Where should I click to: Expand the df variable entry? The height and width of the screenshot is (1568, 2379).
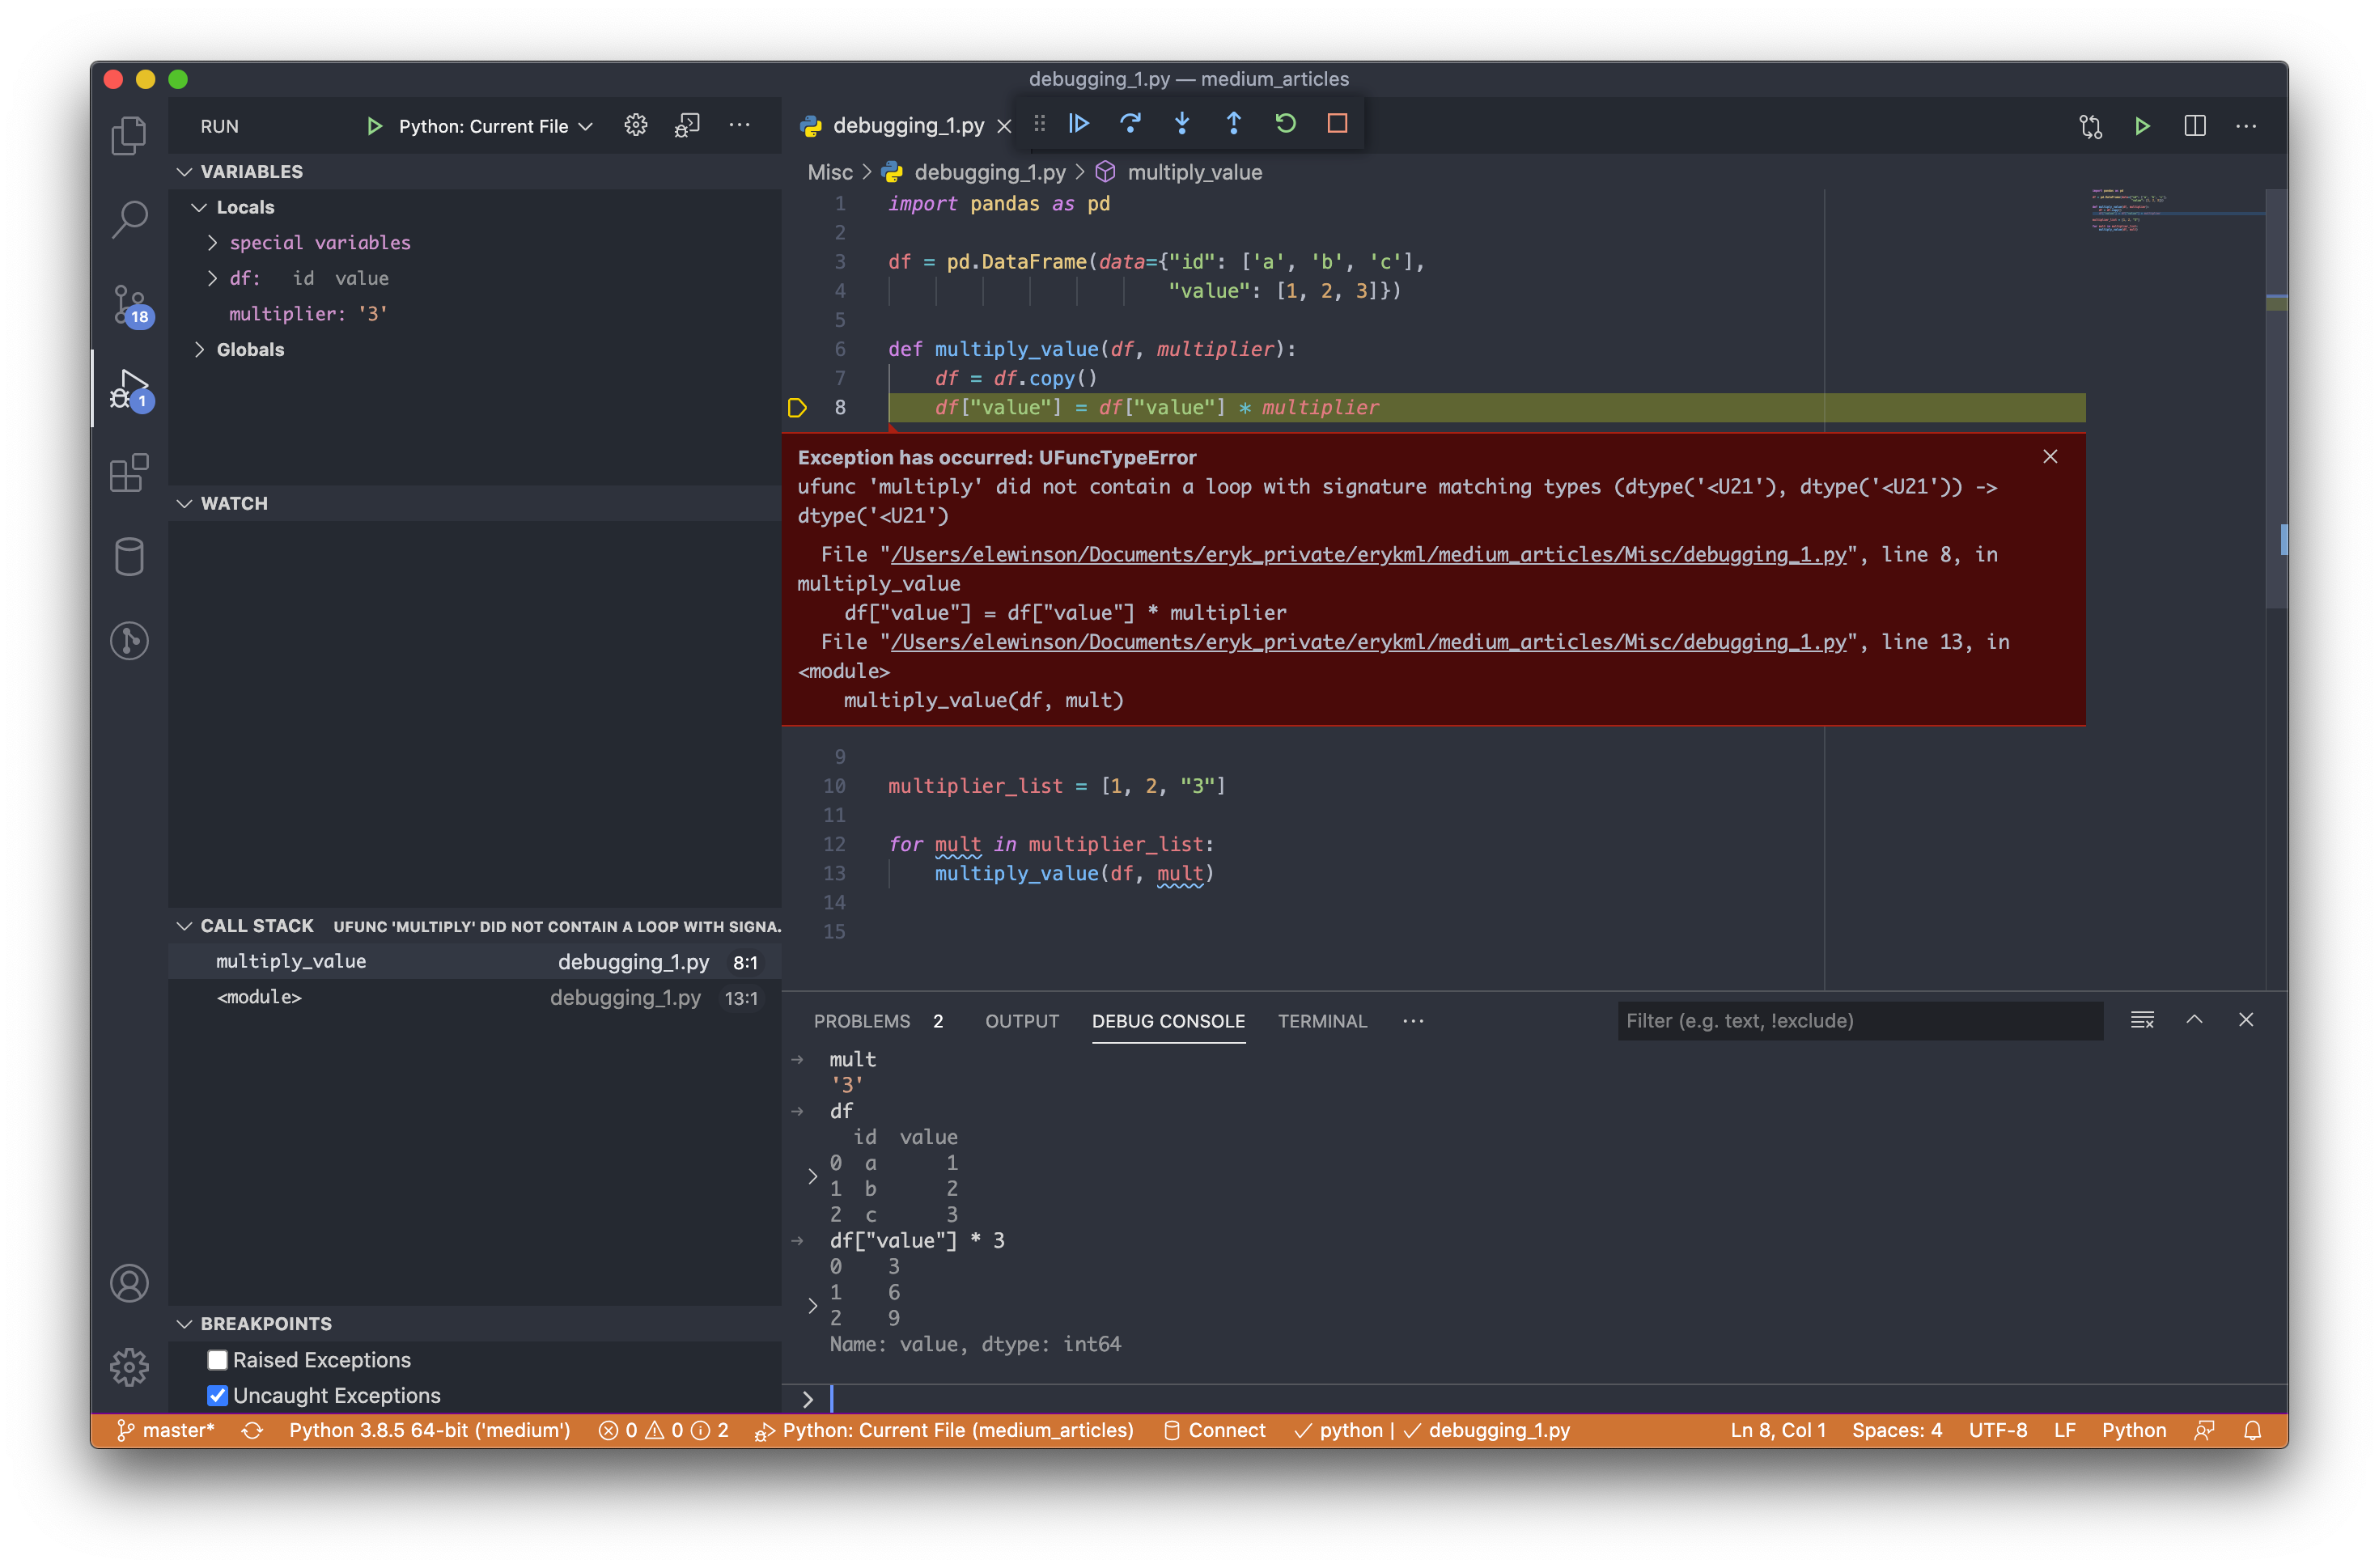click(212, 278)
